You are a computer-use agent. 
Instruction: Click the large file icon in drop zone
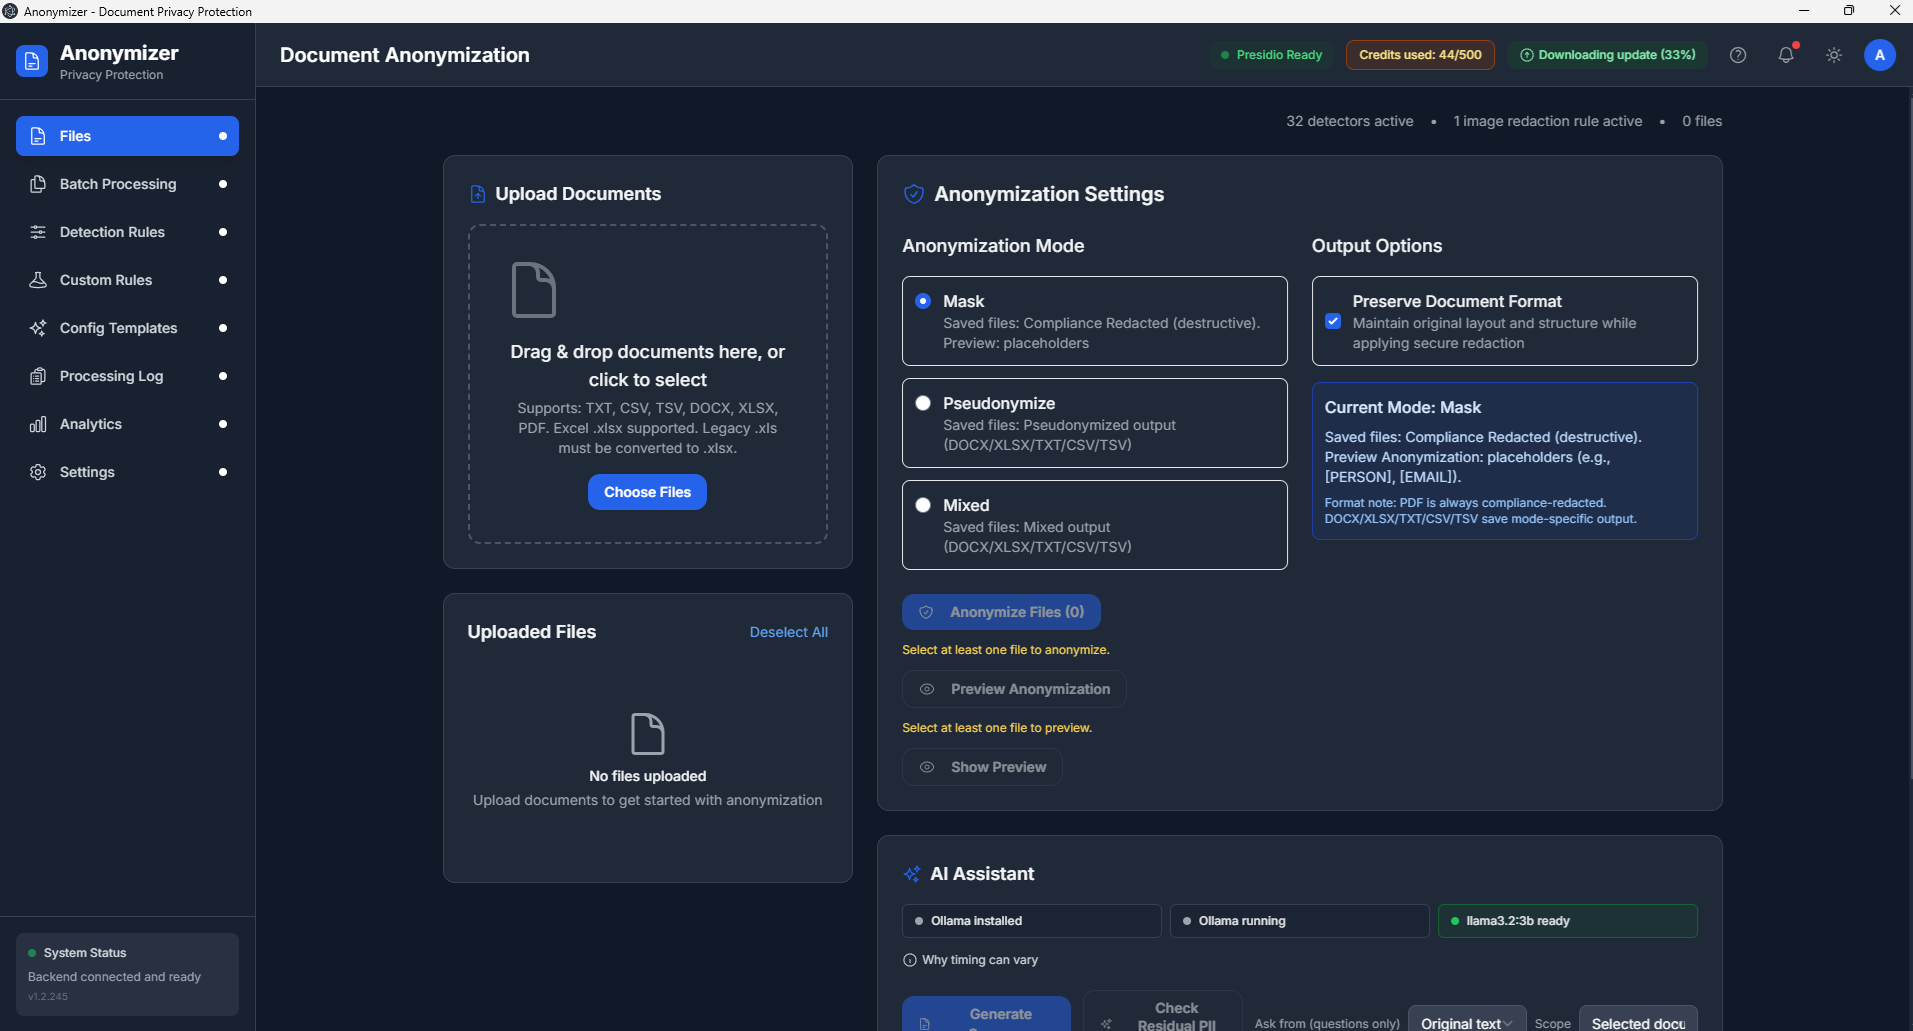[x=533, y=290]
